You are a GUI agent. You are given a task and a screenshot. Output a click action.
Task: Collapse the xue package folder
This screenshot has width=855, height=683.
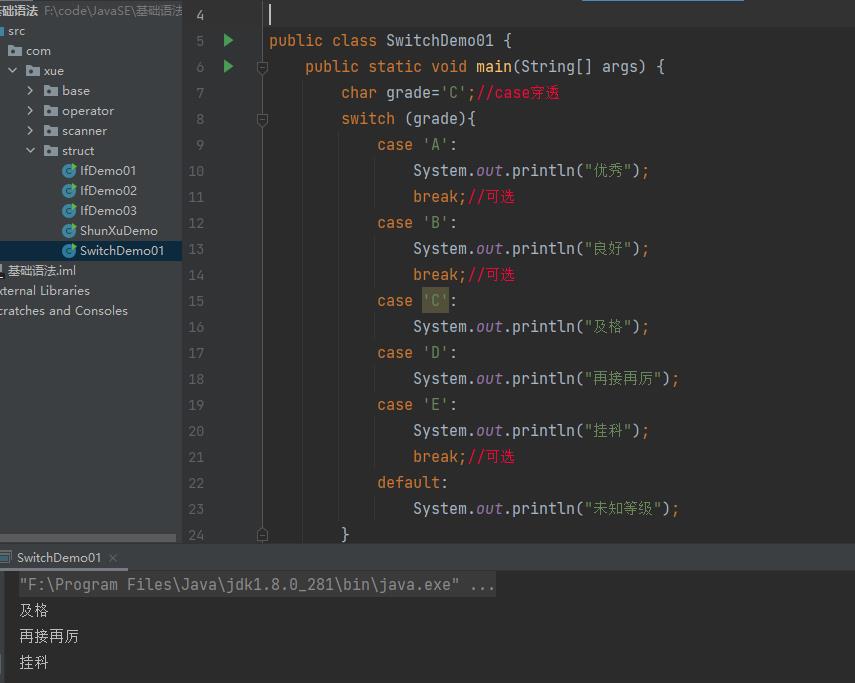tap(13, 71)
